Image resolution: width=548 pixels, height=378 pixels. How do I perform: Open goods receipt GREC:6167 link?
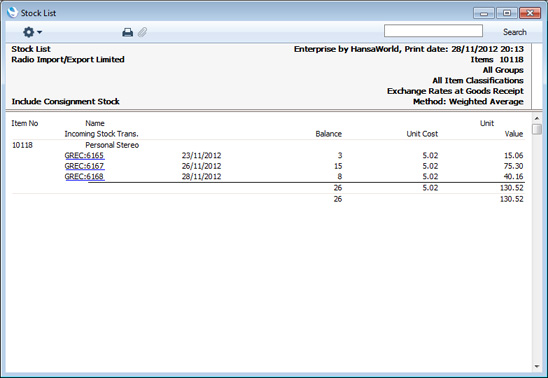pos(84,166)
